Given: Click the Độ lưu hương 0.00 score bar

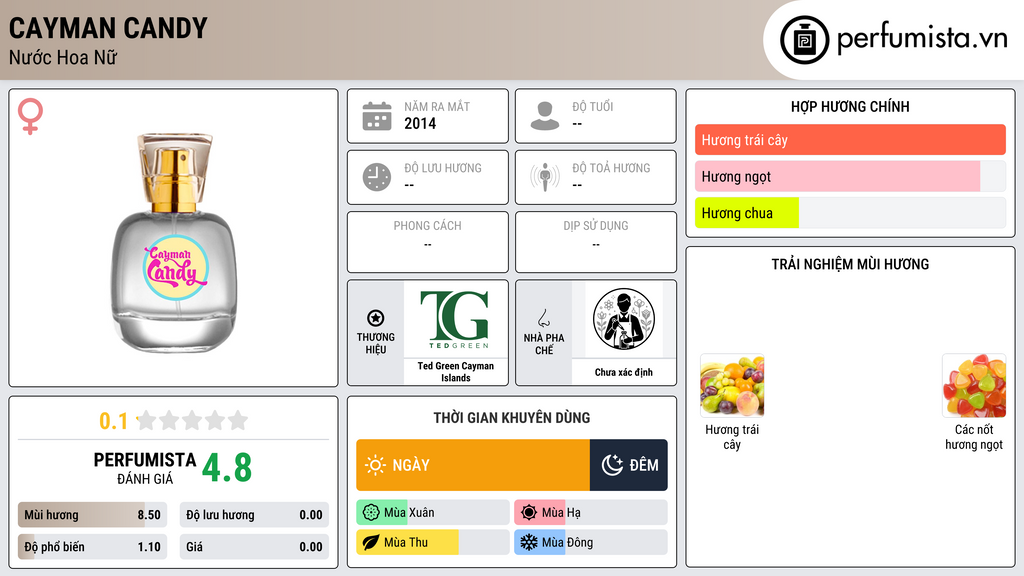Looking at the screenshot, I should click(254, 515).
